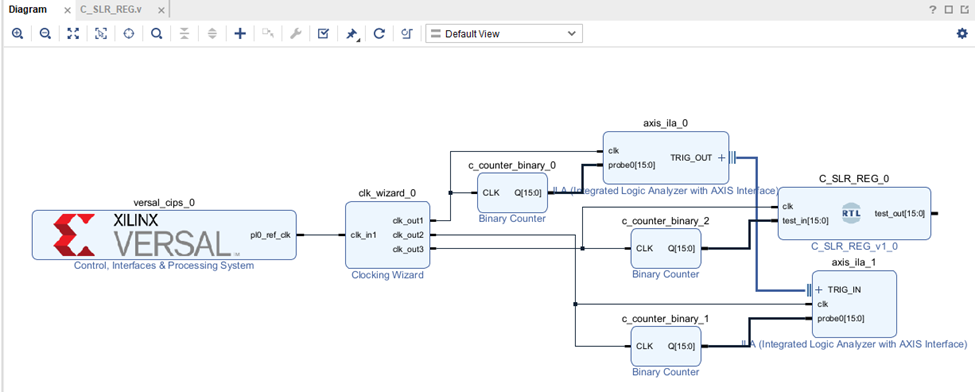Screen dimensions: 975x392
Task: Click the pin toolbar icon
Action: [351, 34]
